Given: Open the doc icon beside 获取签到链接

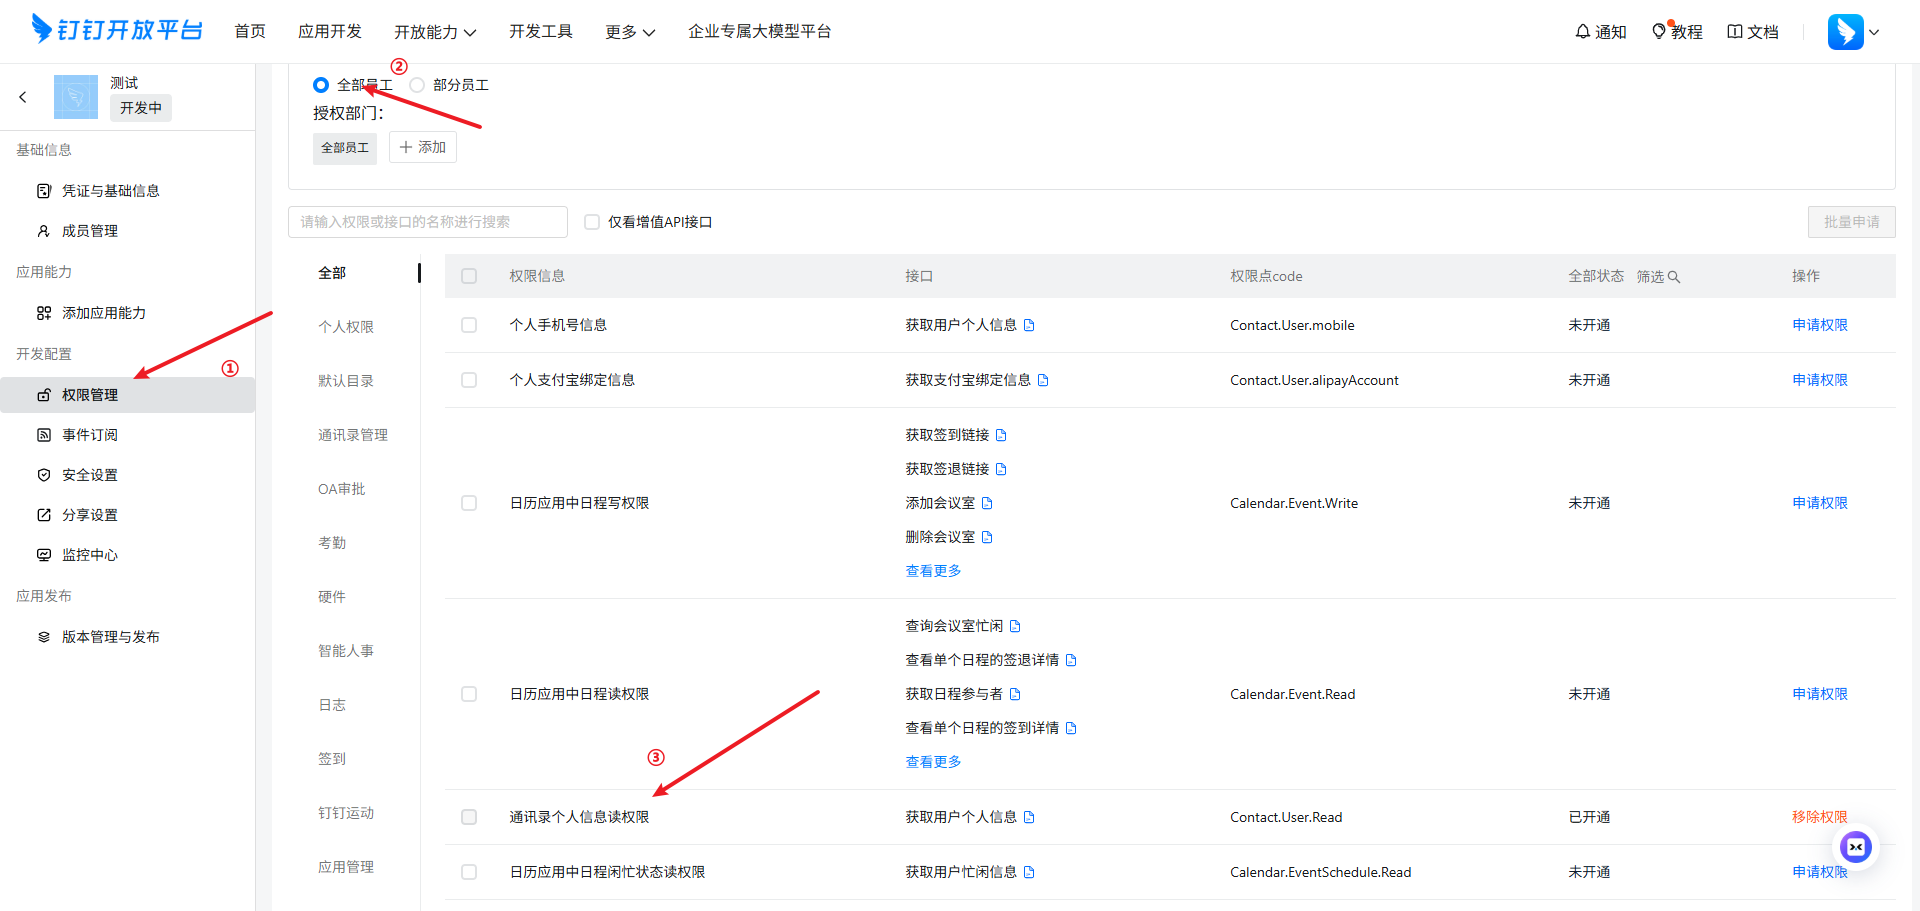Looking at the screenshot, I should pos(1001,435).
